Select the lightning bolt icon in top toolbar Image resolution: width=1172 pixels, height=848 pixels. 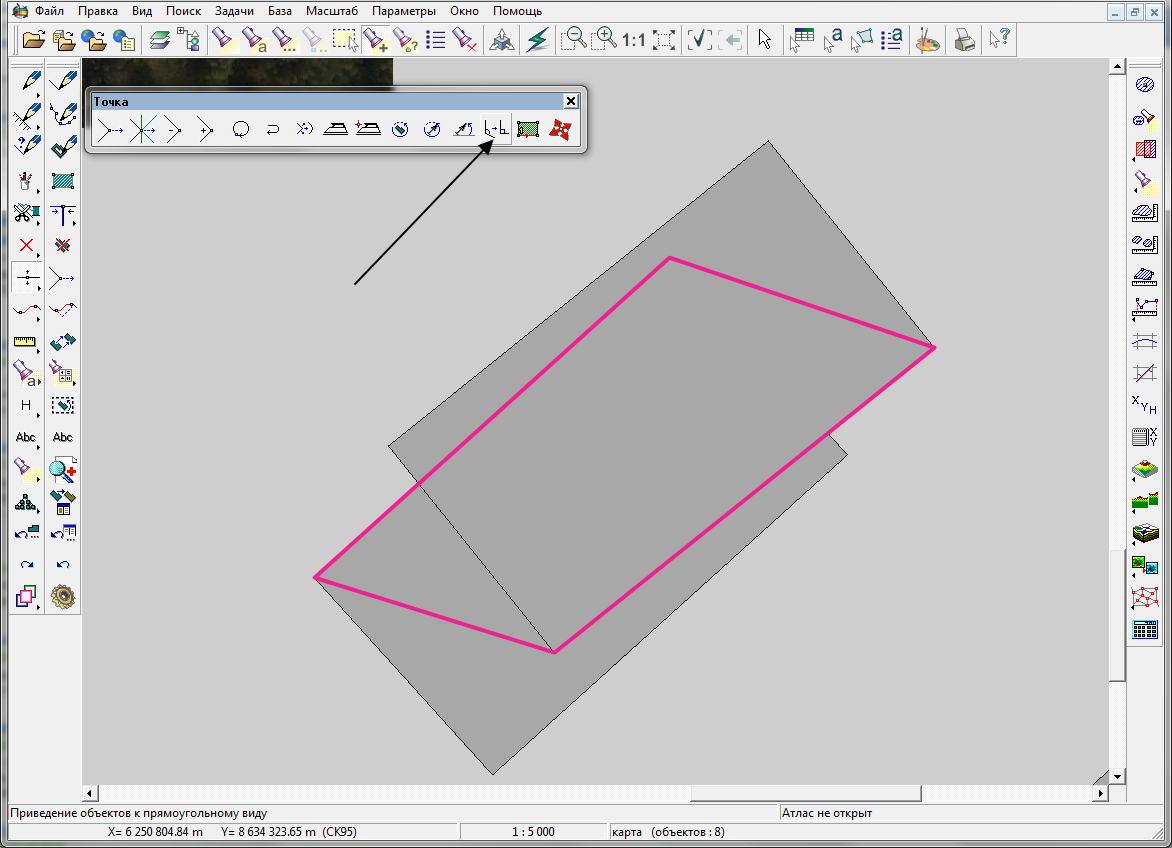[x=538, y=40]
